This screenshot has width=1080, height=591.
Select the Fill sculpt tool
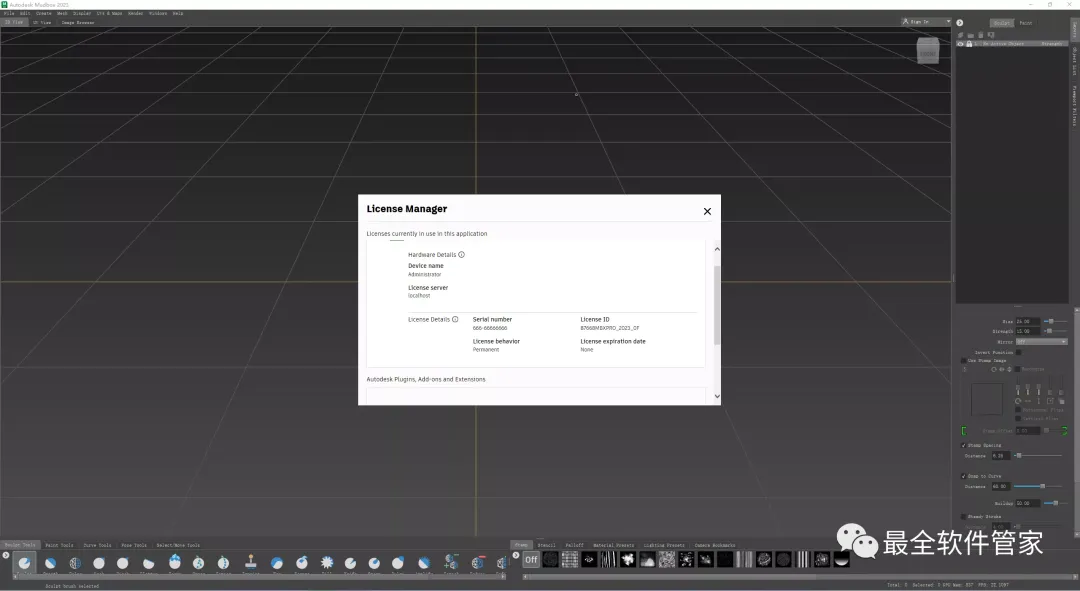point(327,563)
